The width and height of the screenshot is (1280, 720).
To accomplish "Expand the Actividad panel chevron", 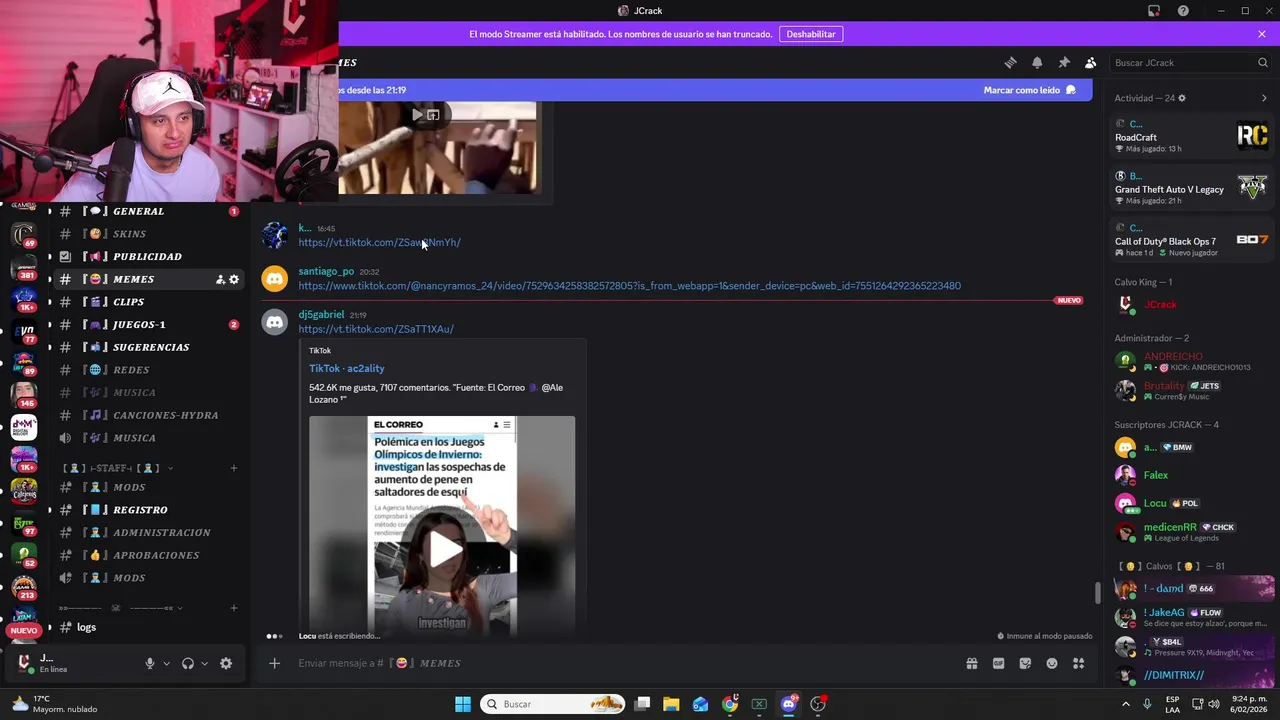I will point(1264,98).
